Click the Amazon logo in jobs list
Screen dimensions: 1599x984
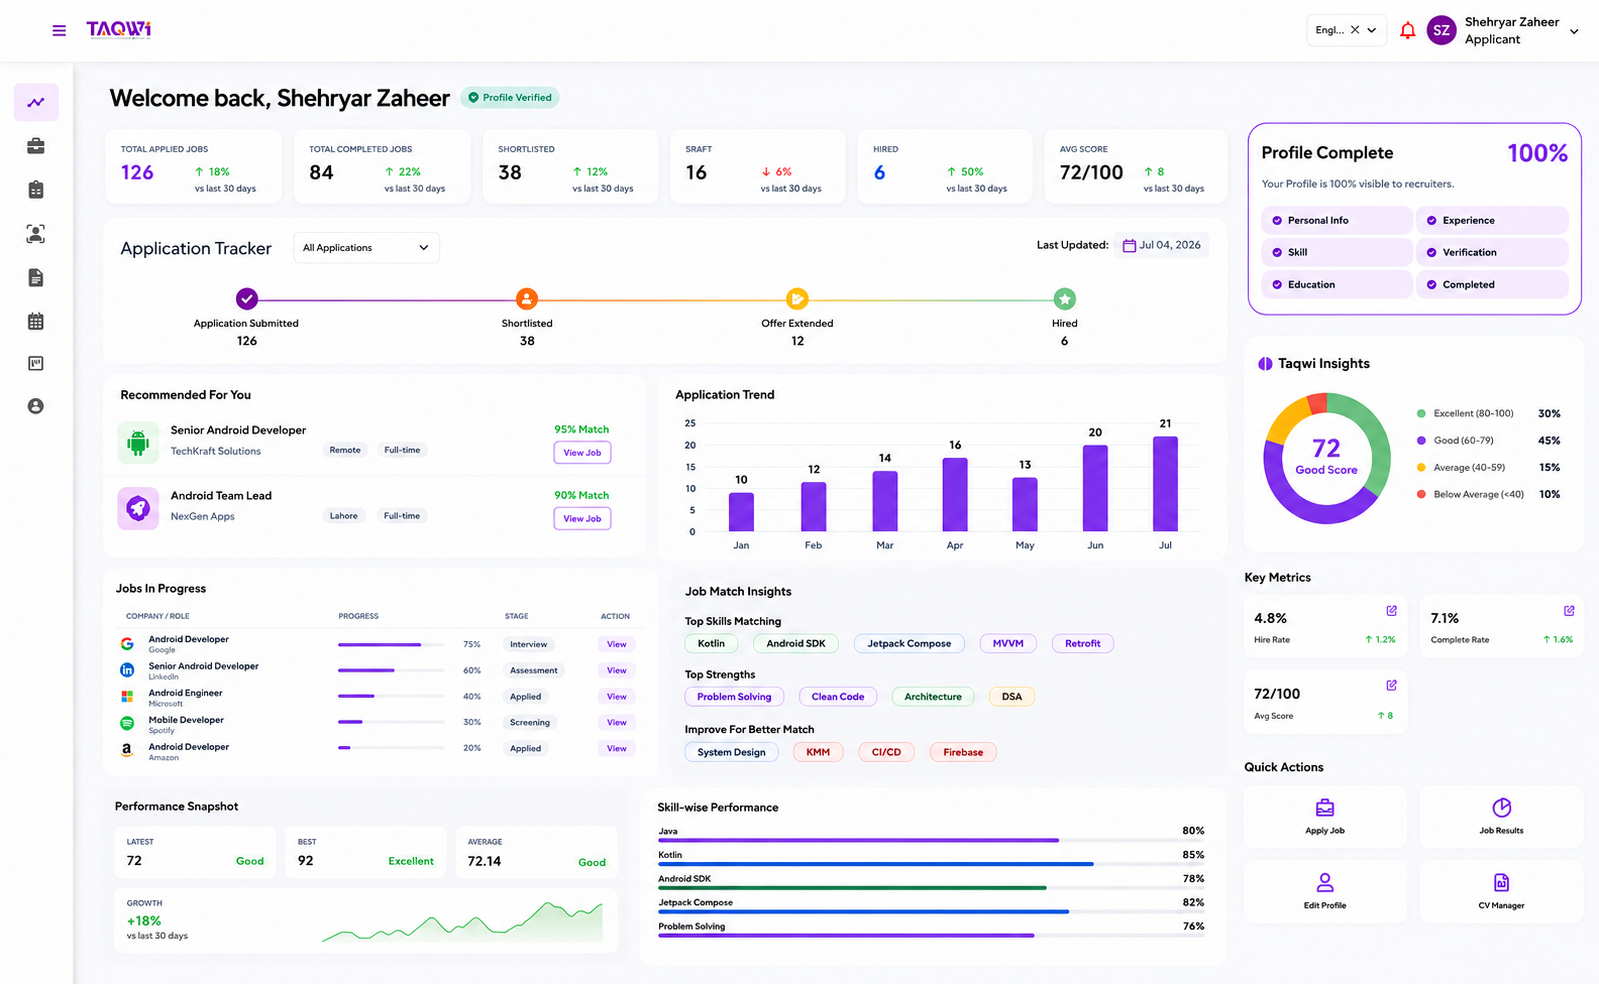coord(127,749)
